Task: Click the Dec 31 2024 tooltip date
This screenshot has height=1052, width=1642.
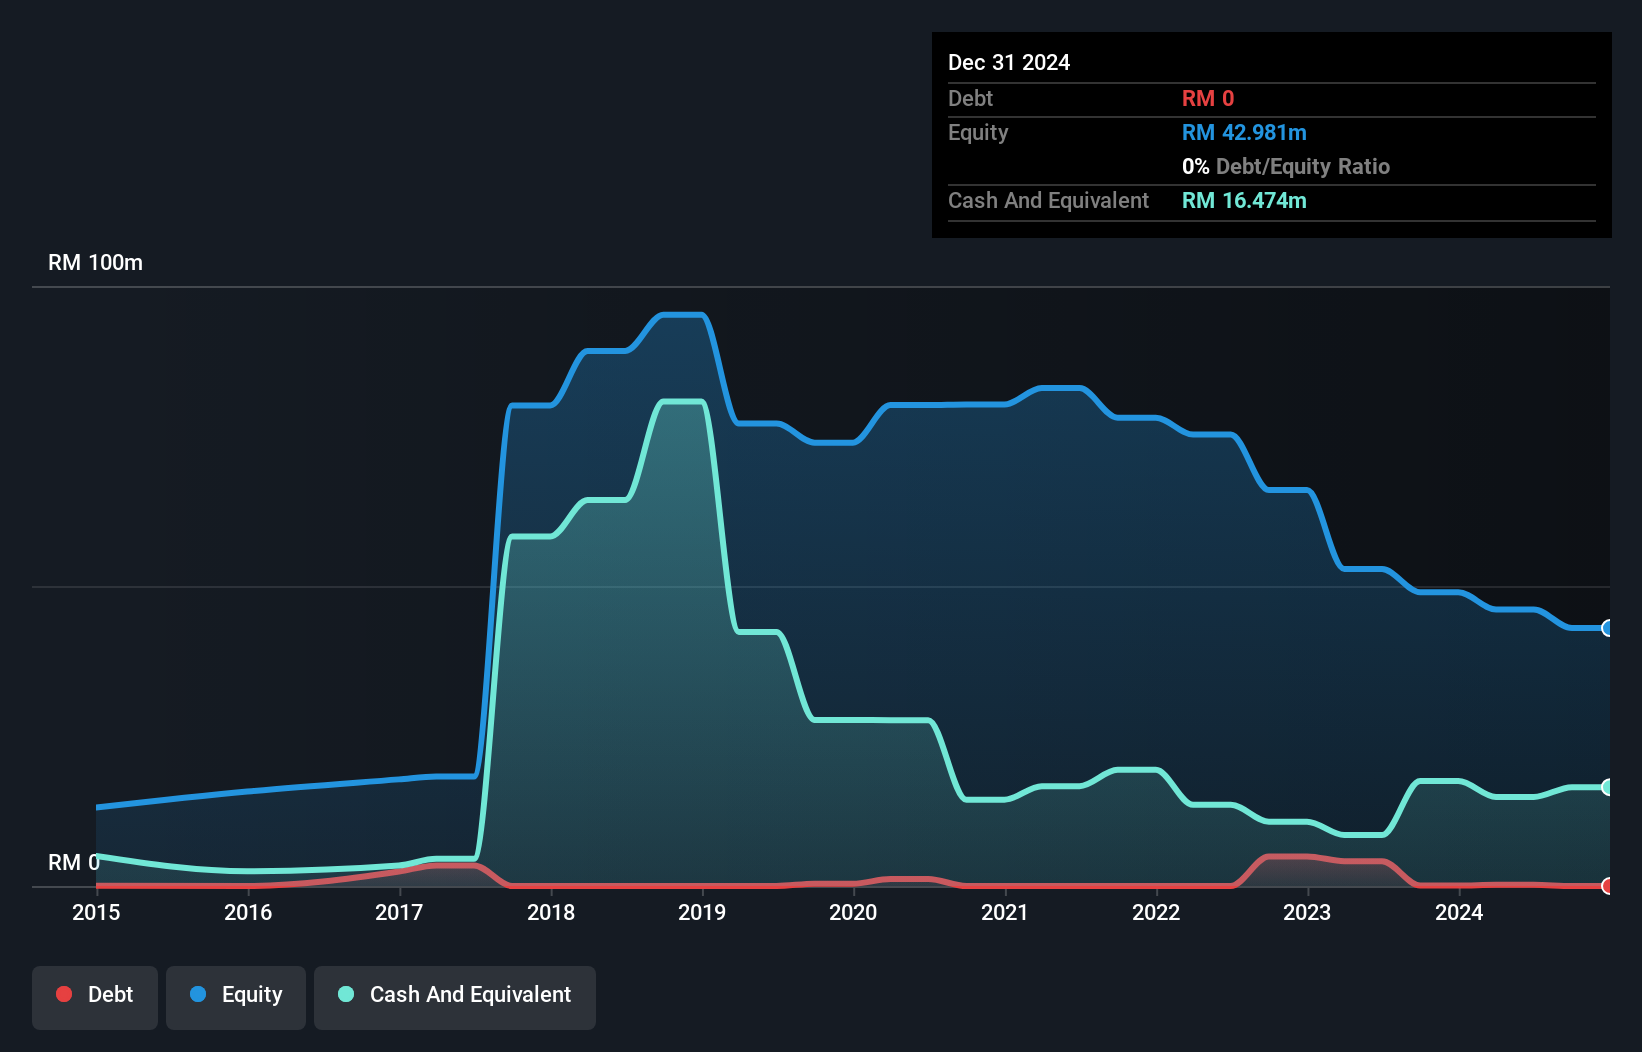Action: 1009,62
